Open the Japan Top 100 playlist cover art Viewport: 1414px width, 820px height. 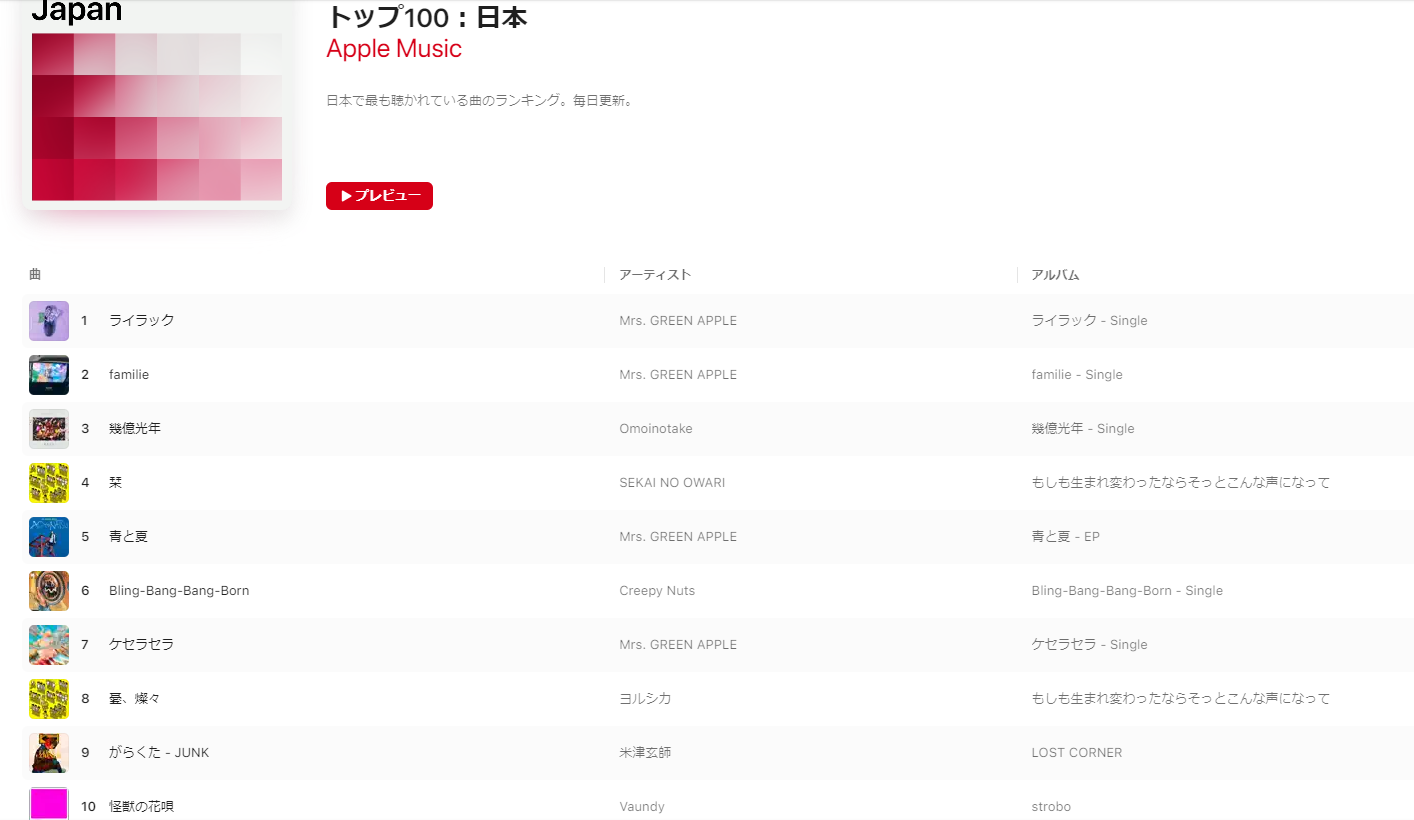tap(157, 104)
